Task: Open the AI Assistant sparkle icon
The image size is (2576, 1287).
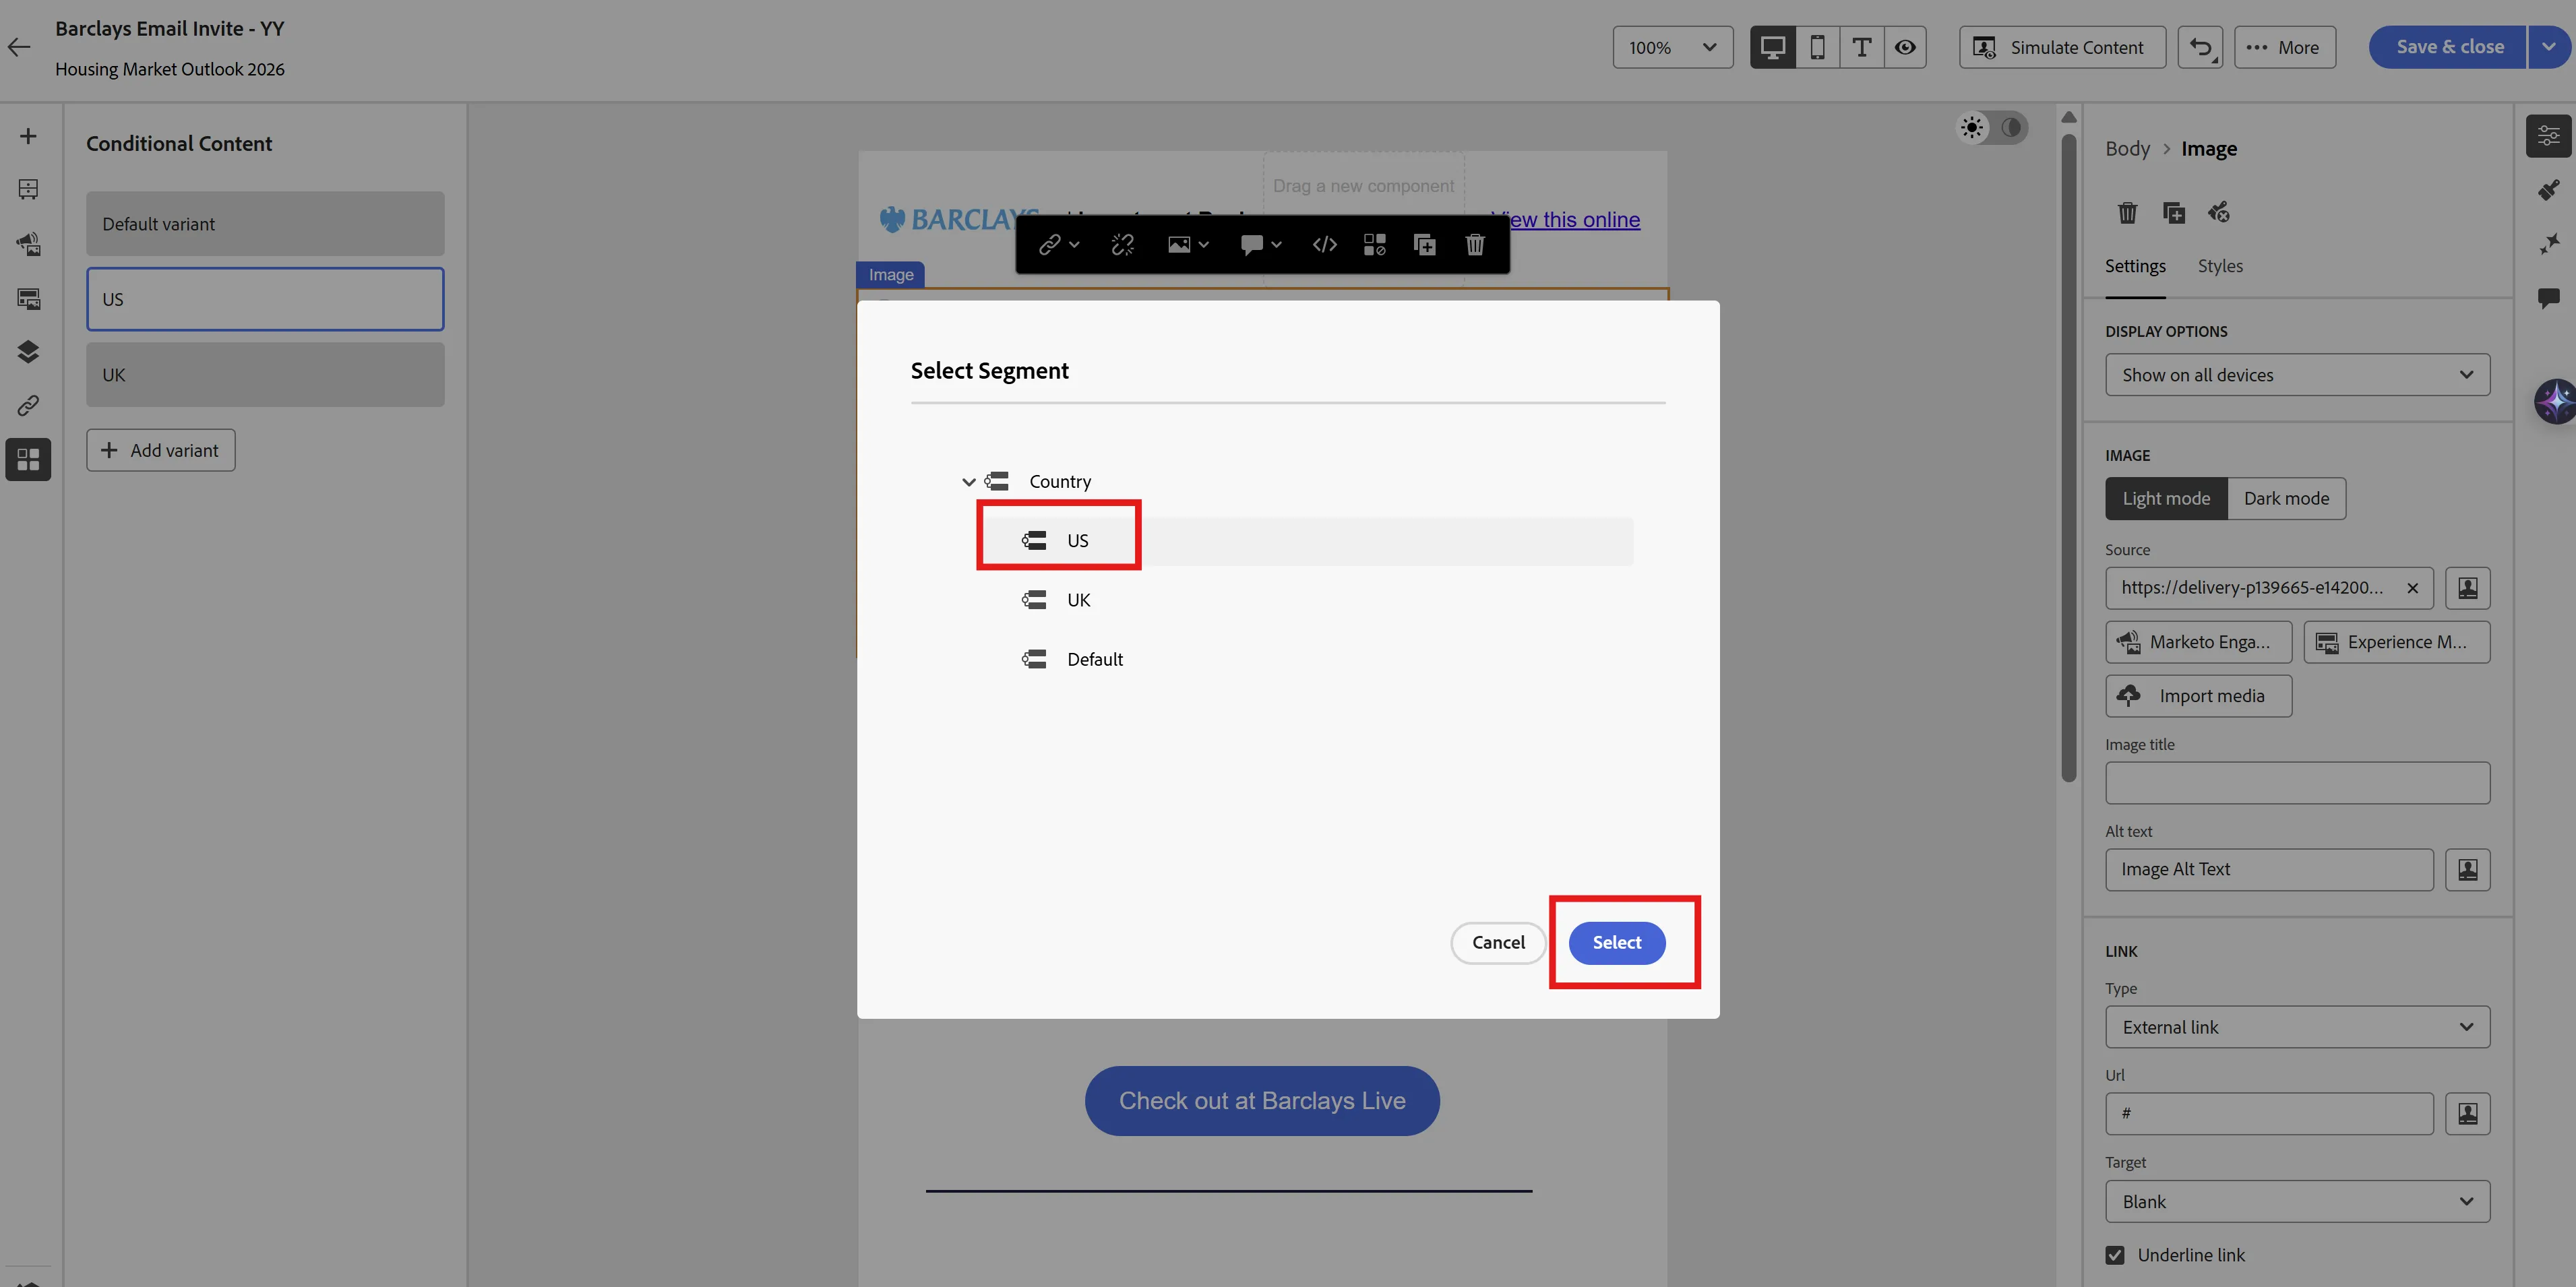Action: [2554, 402]
